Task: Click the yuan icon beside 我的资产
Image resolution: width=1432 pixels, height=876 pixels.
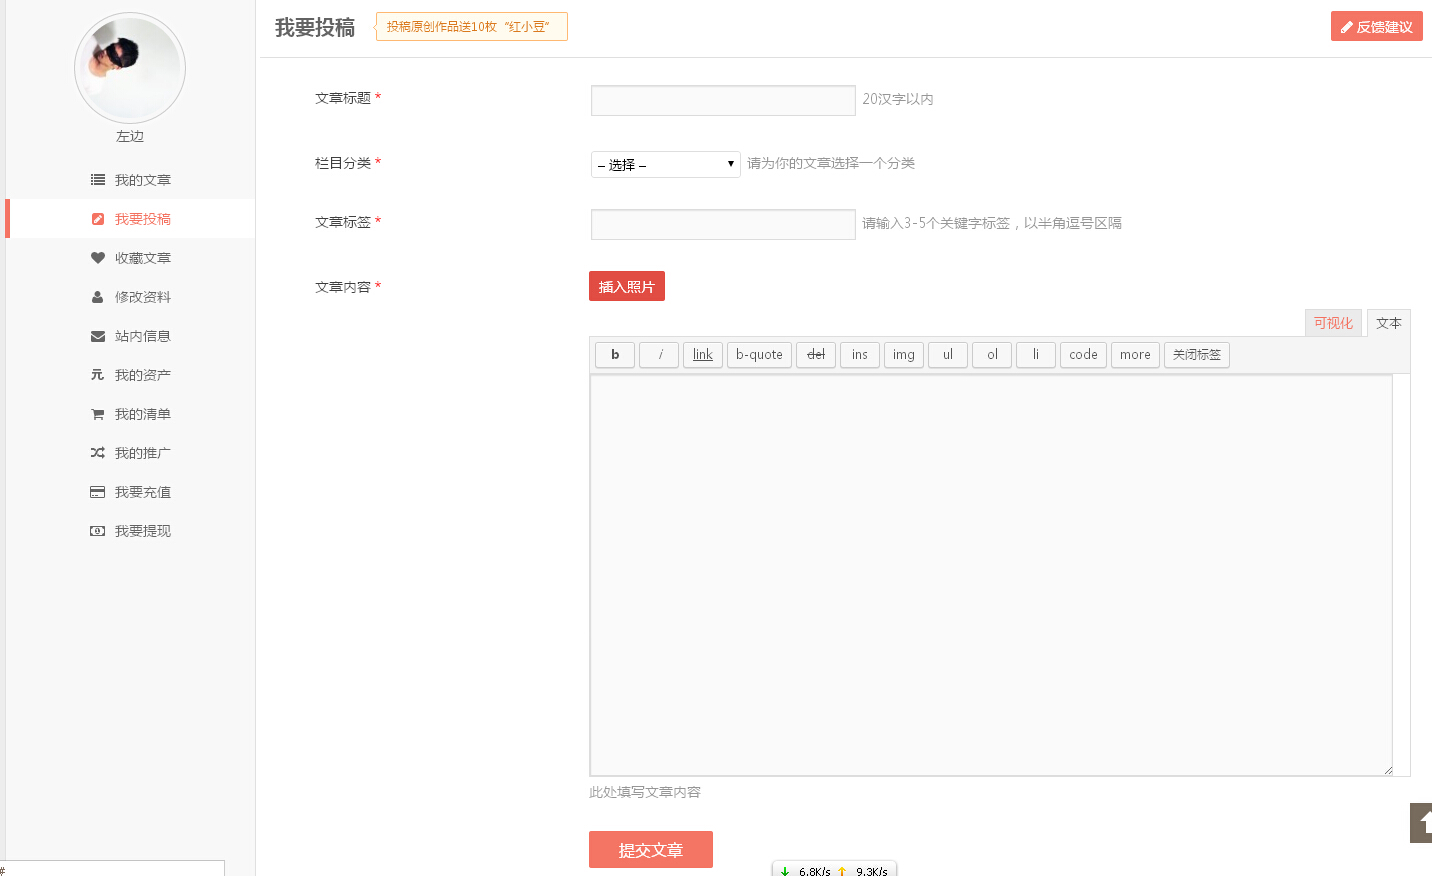Action: click(98, 375)
